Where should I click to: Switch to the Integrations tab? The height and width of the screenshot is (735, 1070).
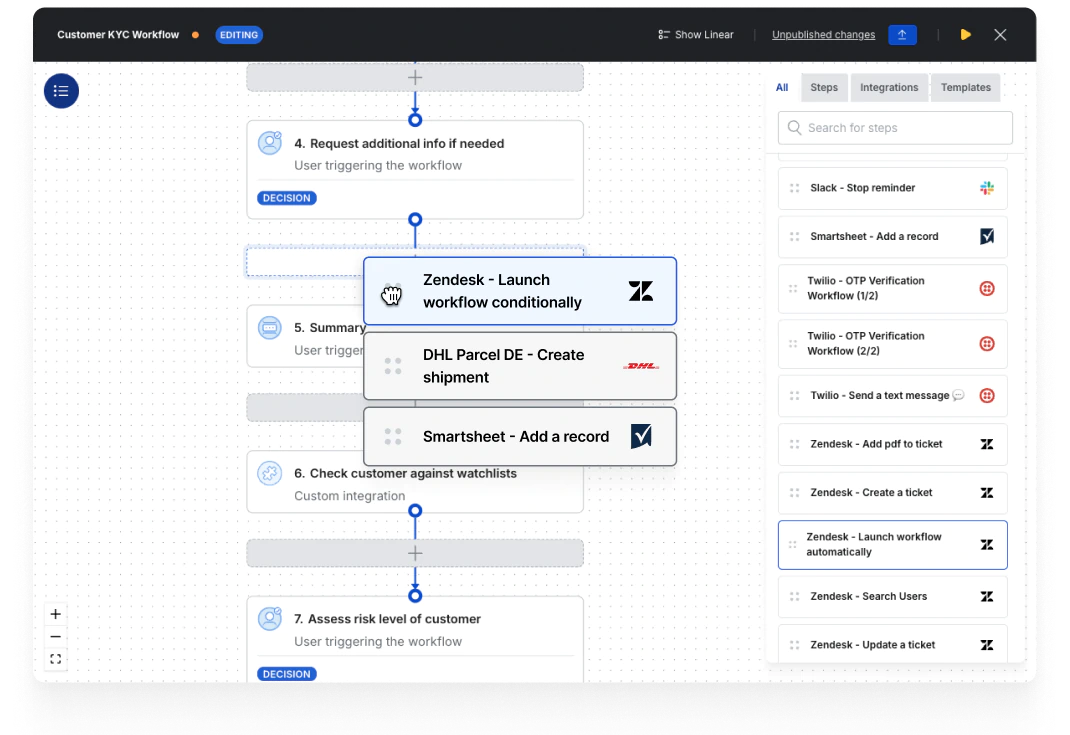pyautogui.click(x=888, y=87)
